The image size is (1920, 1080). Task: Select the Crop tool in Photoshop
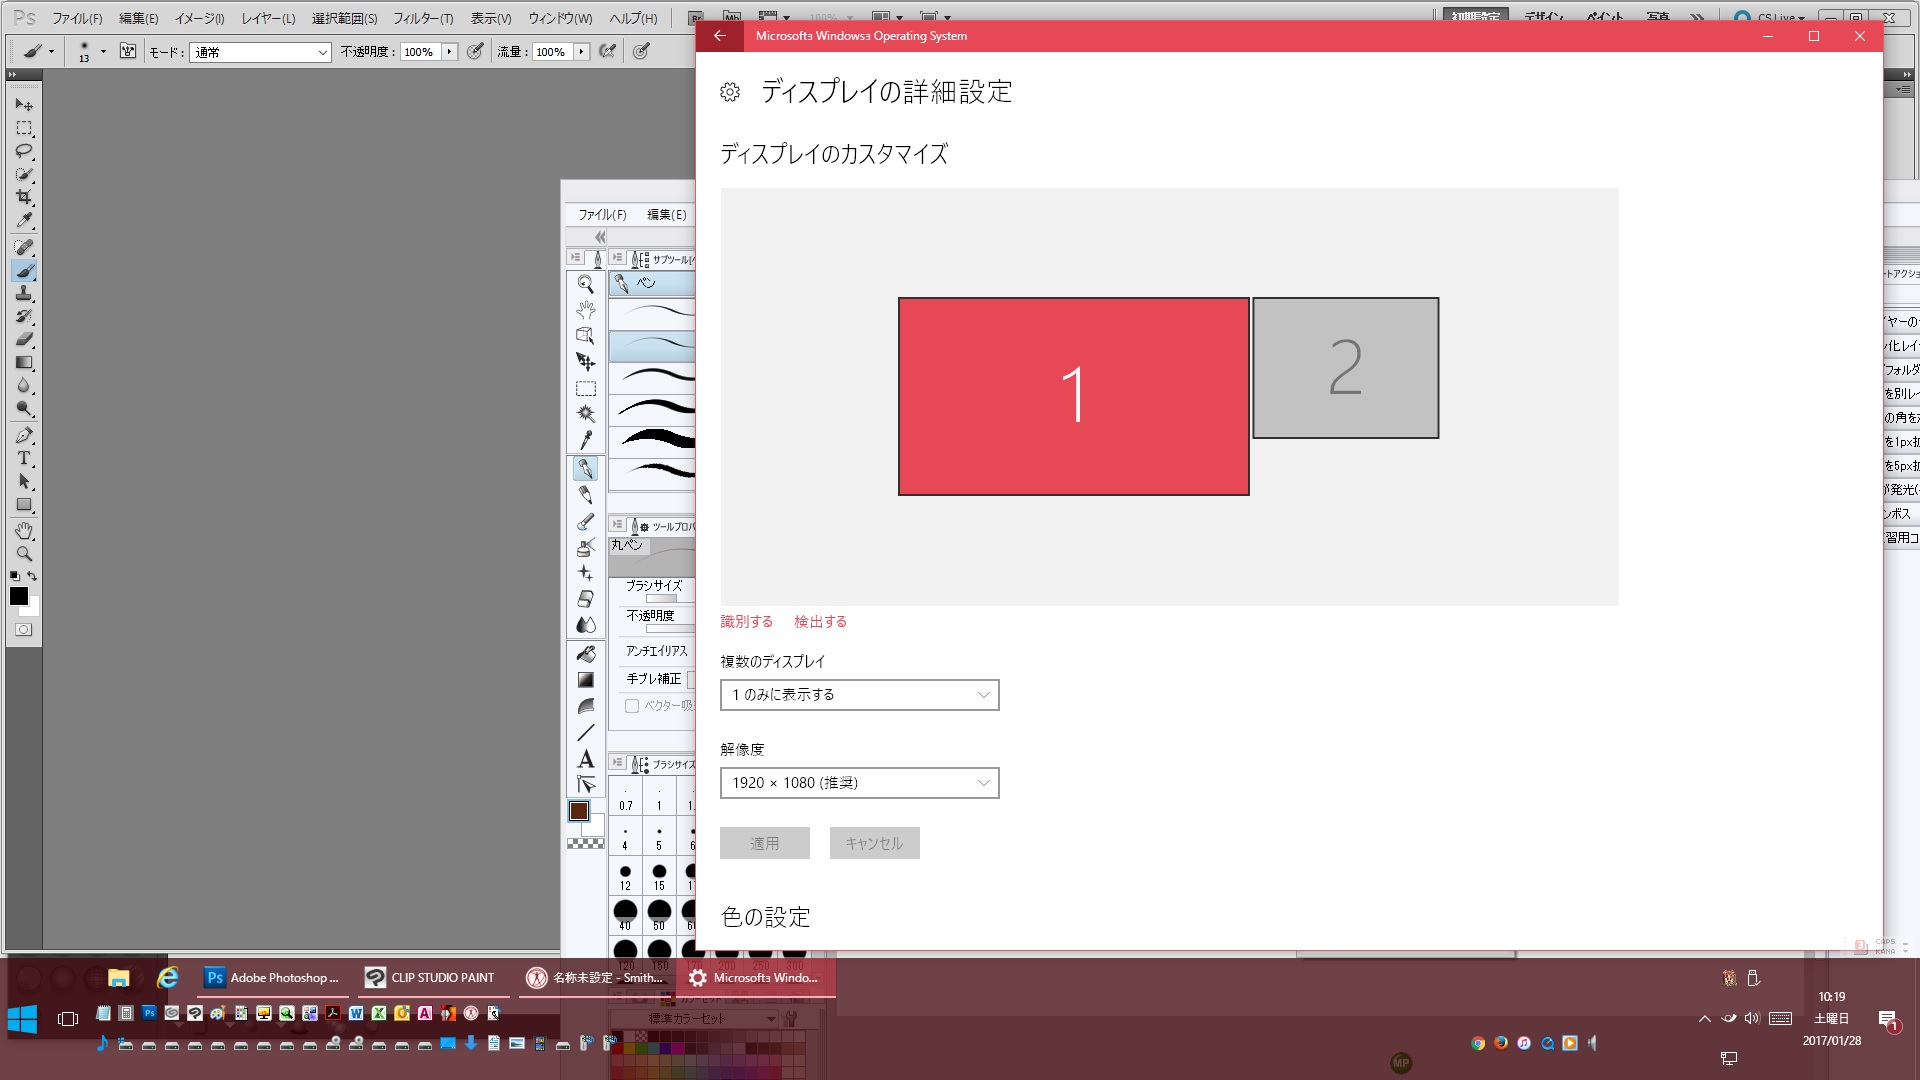pos(24,197)
